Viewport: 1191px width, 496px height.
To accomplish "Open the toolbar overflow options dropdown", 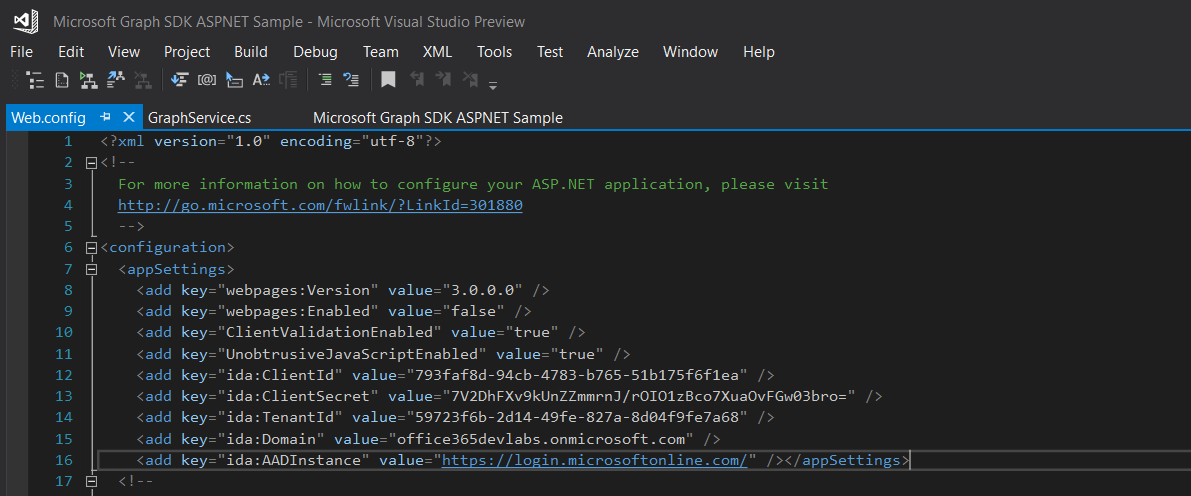I will pos(493,84).
